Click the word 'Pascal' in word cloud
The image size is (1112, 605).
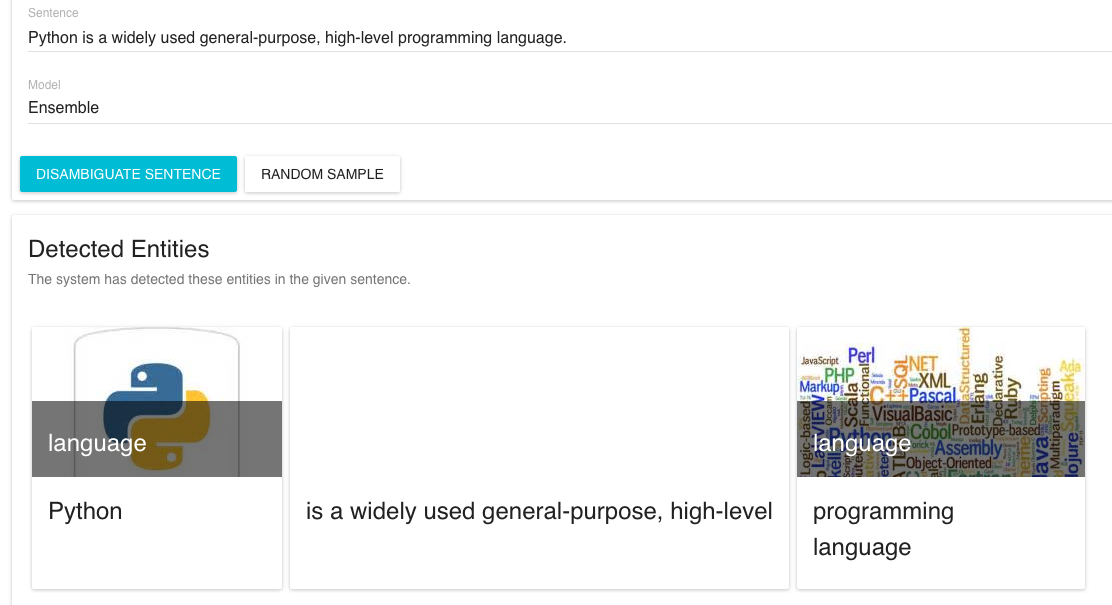933,396
